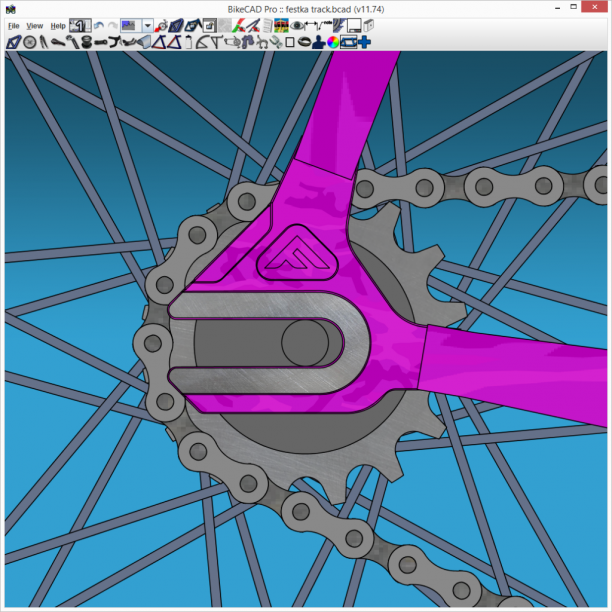The height and width of the screenshot is (612, 612).
Task: Open the saddle settings icon
Action: (x=58, y=42)
